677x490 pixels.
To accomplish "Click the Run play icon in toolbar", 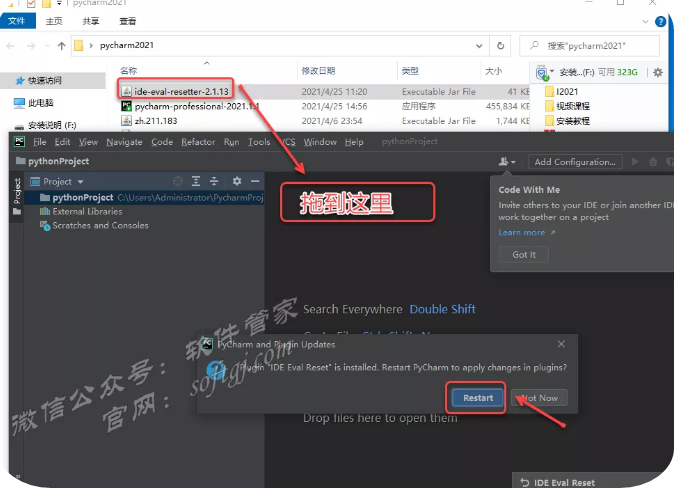I will pos(635,162).
